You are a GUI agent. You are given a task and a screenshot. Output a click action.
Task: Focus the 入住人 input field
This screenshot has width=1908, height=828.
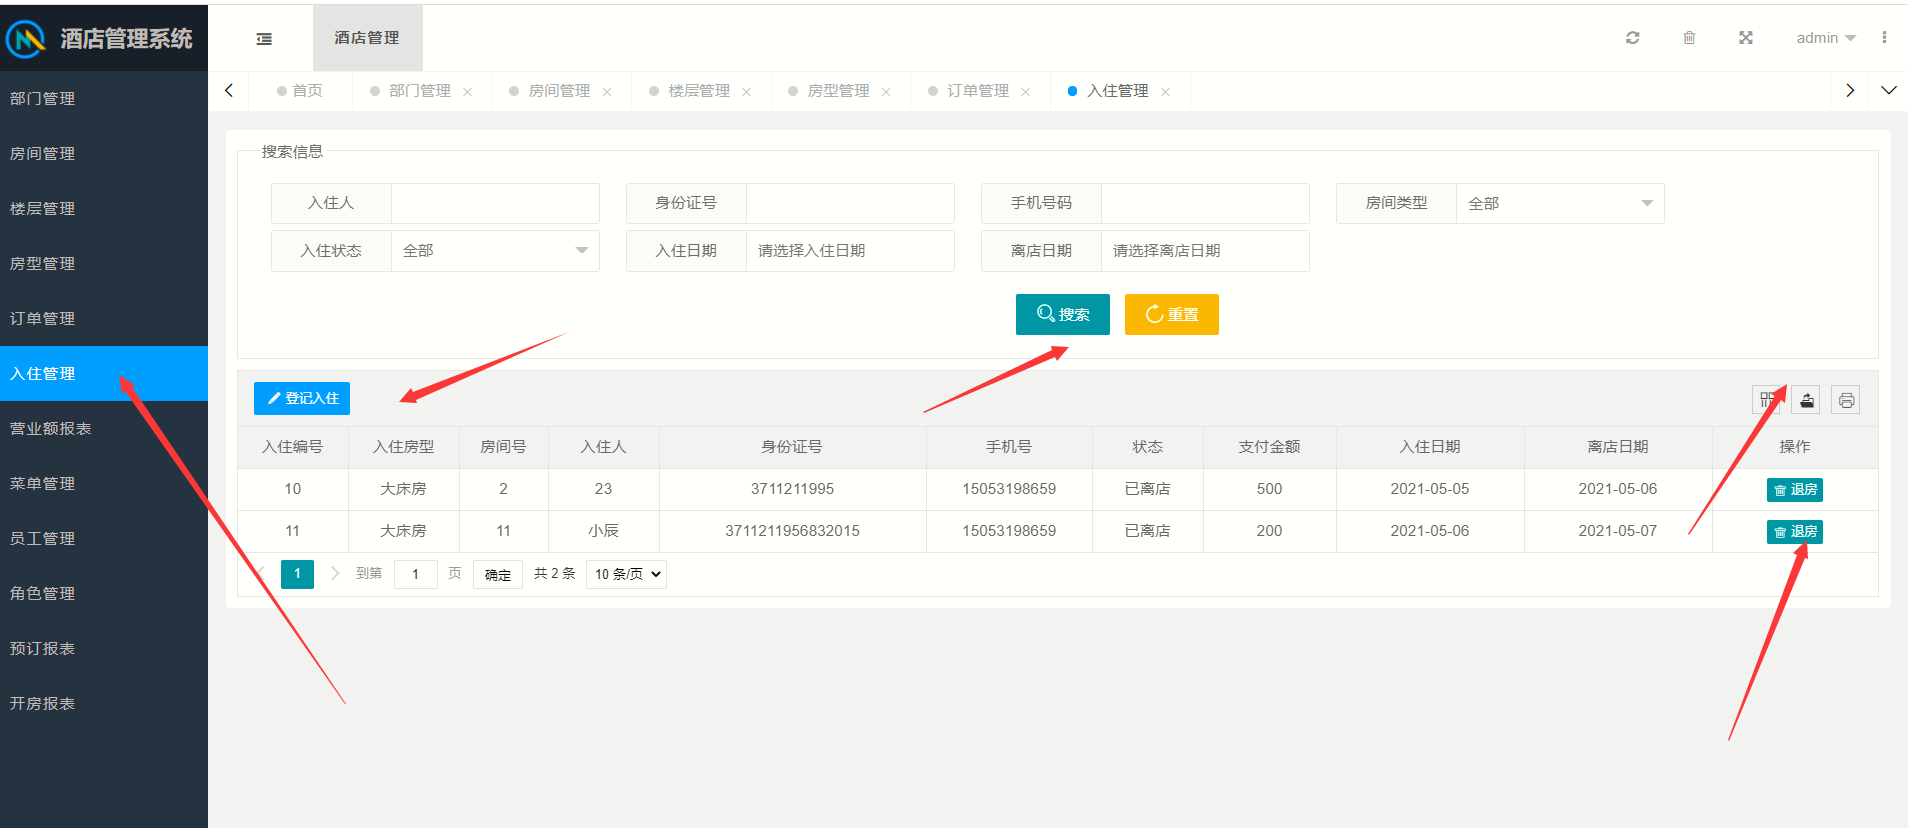495,203
